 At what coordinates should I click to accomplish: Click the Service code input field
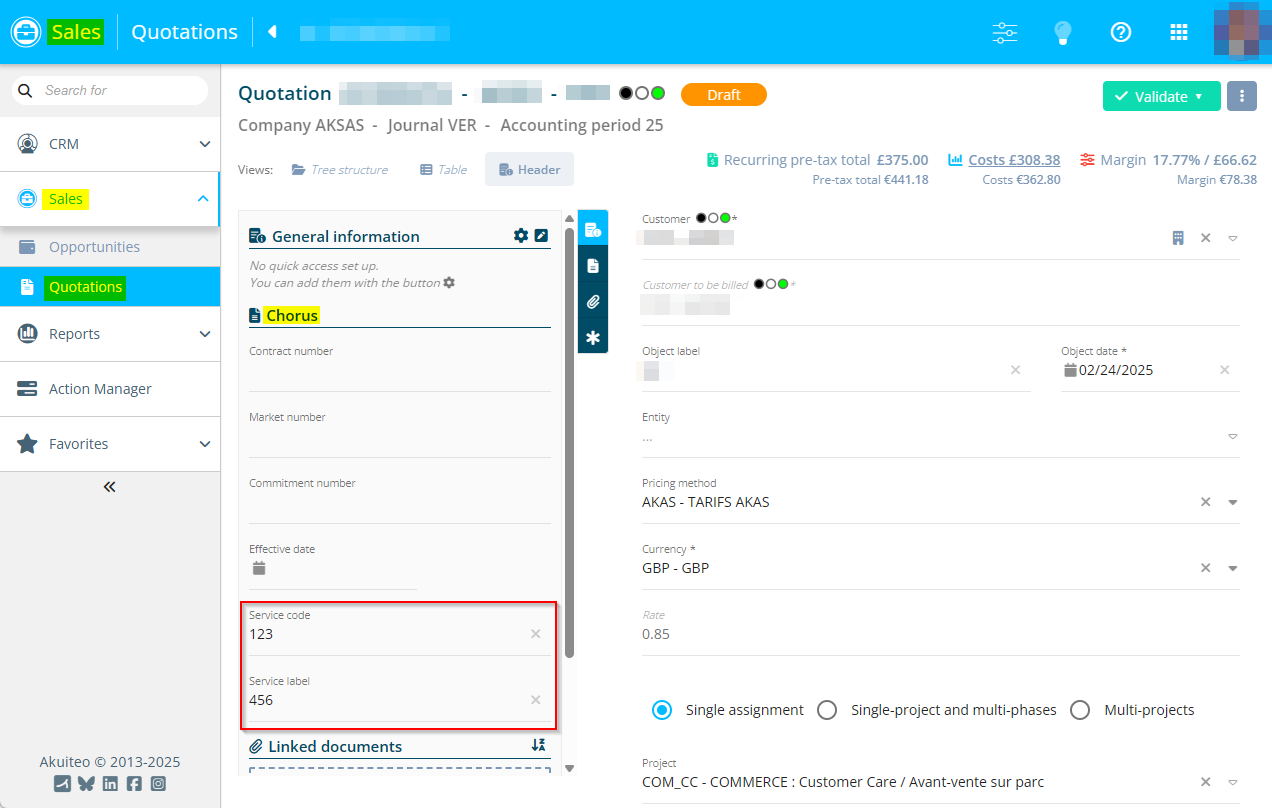385,634
